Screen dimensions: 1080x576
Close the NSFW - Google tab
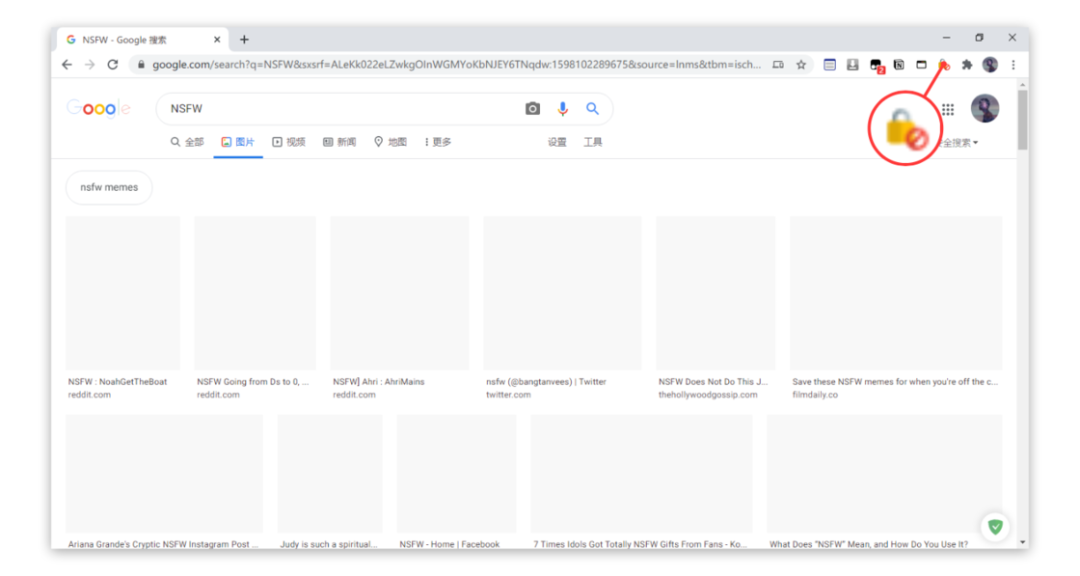[x=217, y=39]
